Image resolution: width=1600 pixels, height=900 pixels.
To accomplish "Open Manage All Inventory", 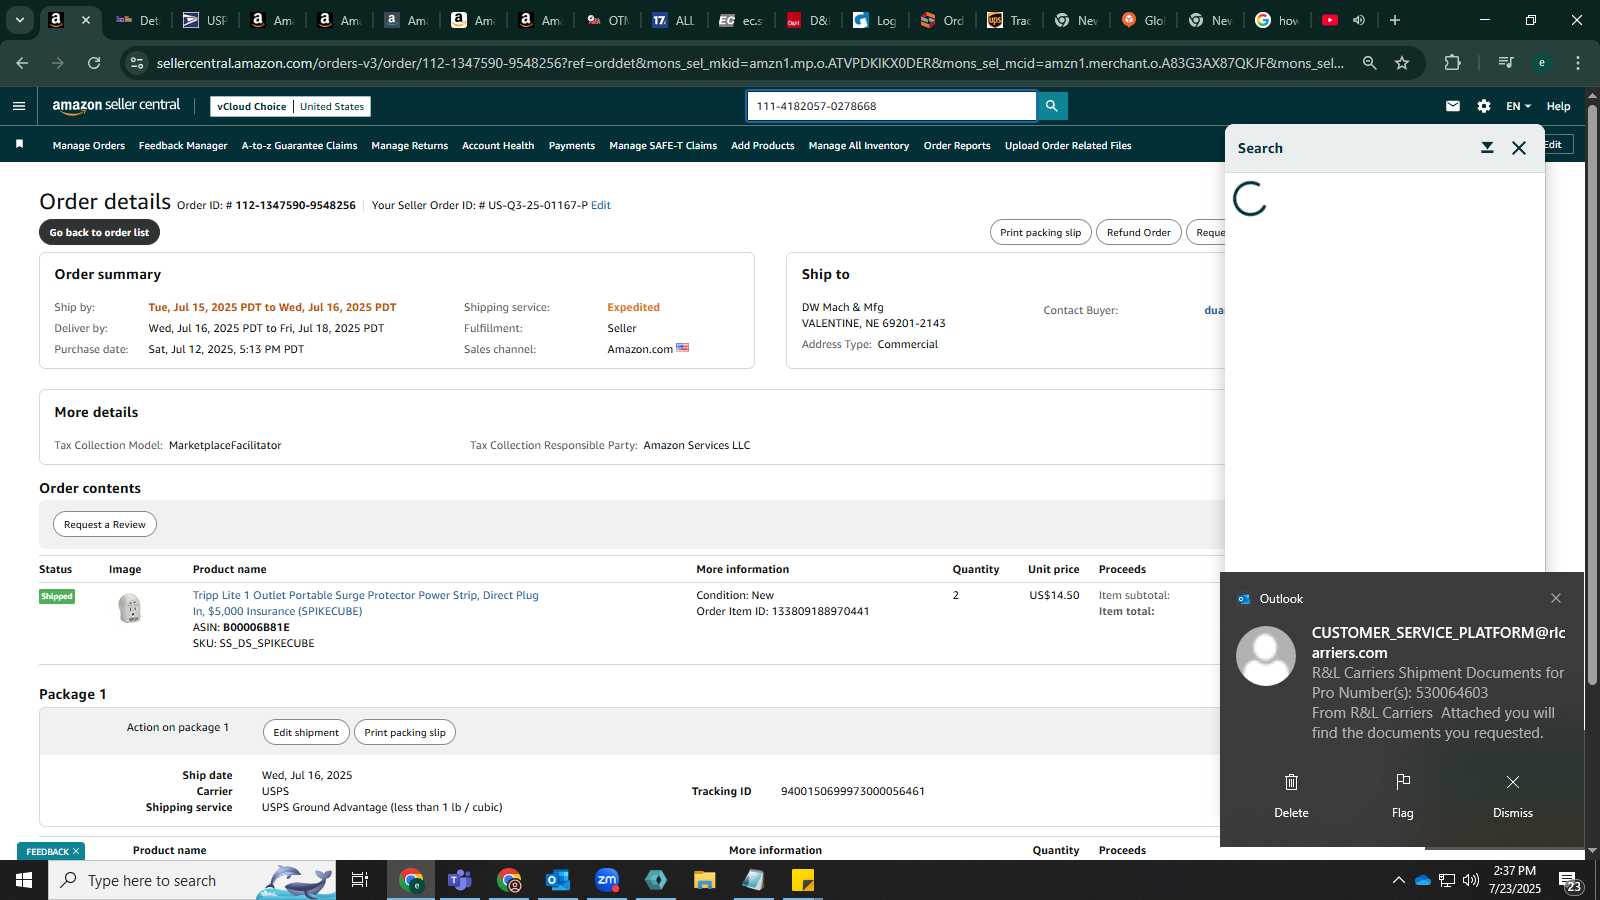I will [x=859, y=146].
